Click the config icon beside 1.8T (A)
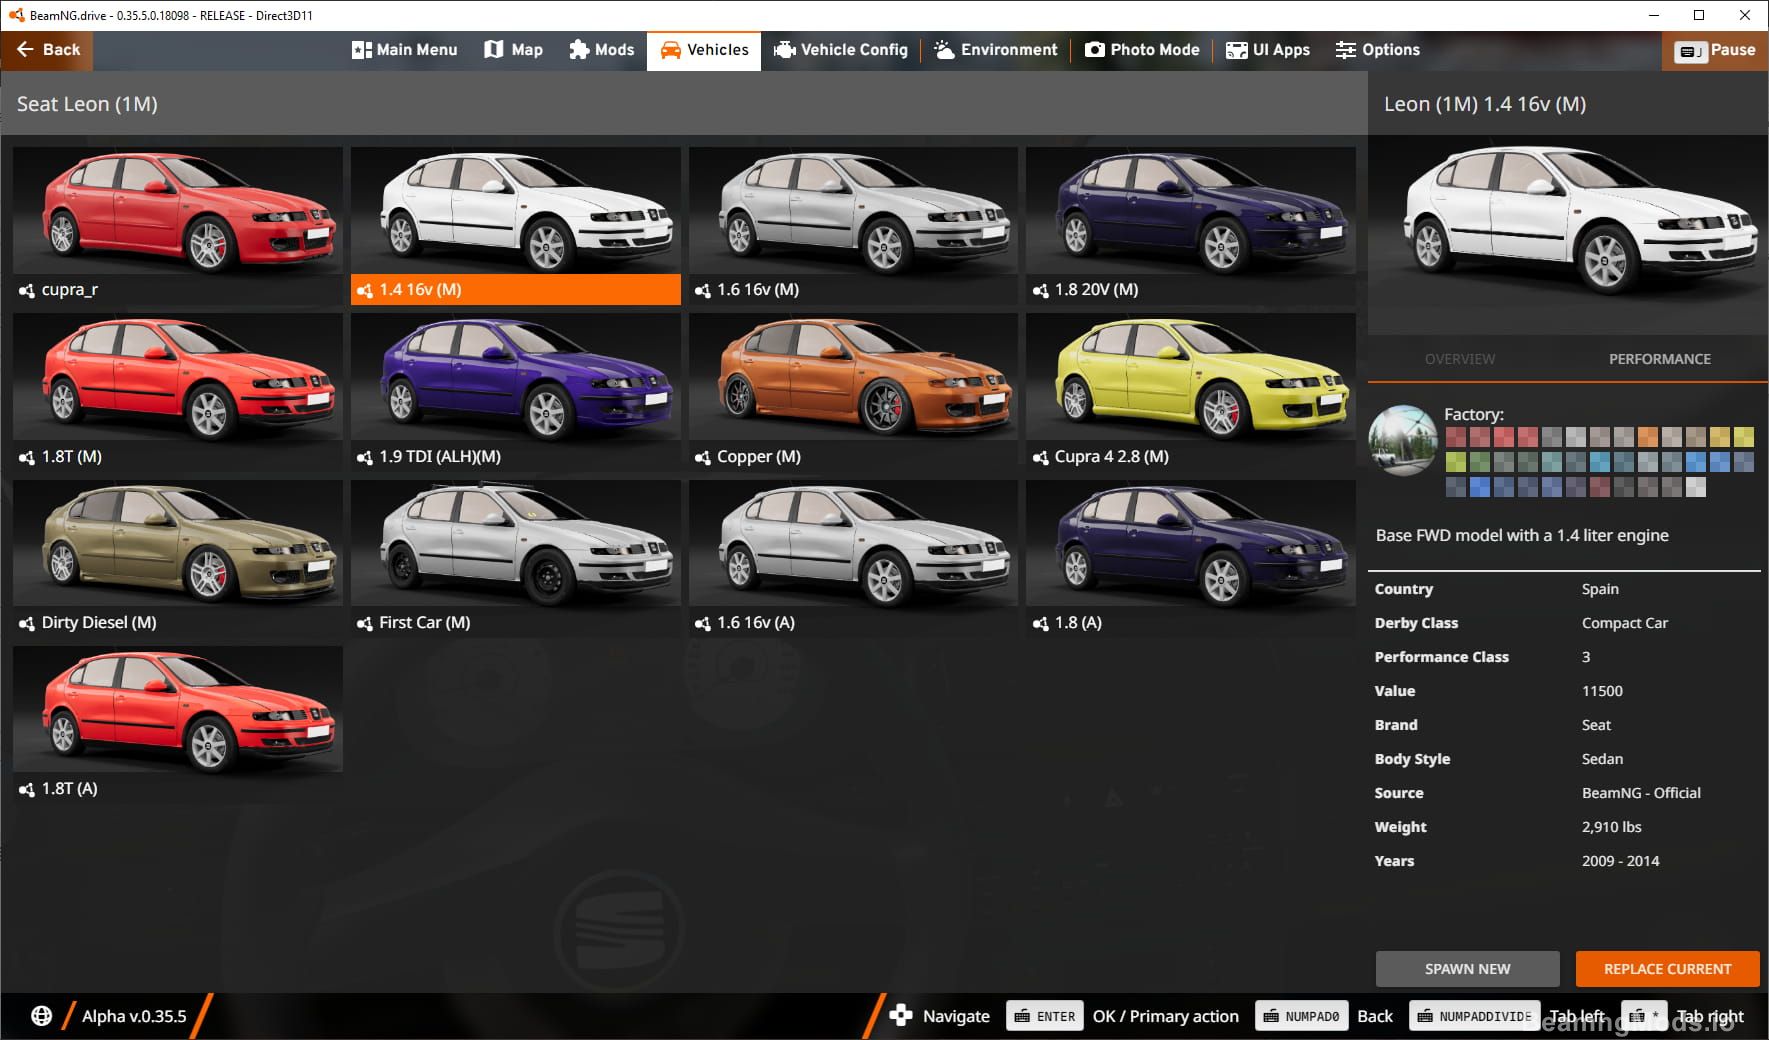The height and width of the screenshot is (1040, 1769). [x=26, y=789]
